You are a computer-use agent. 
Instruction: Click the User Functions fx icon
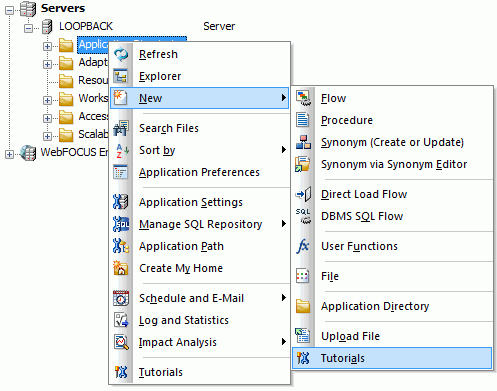(x=303, y=246)
